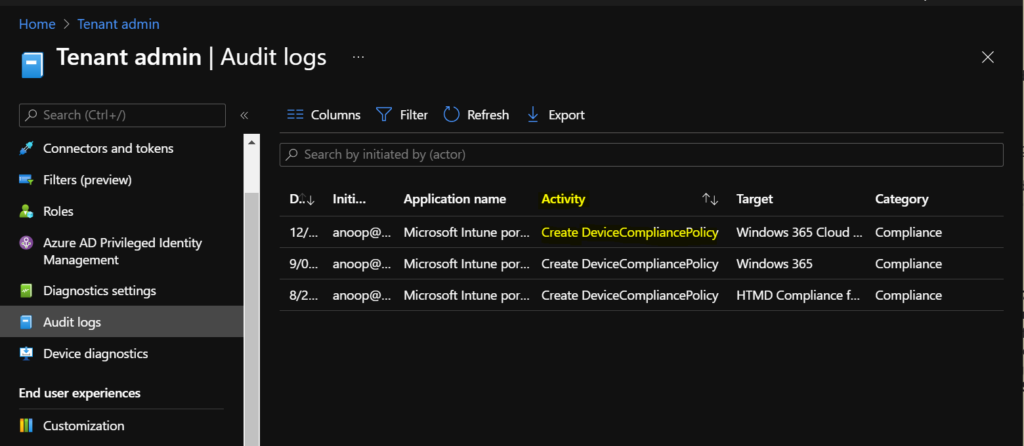
Task: Toggle the Activity column sort arrows
Action: pos(710,200)
